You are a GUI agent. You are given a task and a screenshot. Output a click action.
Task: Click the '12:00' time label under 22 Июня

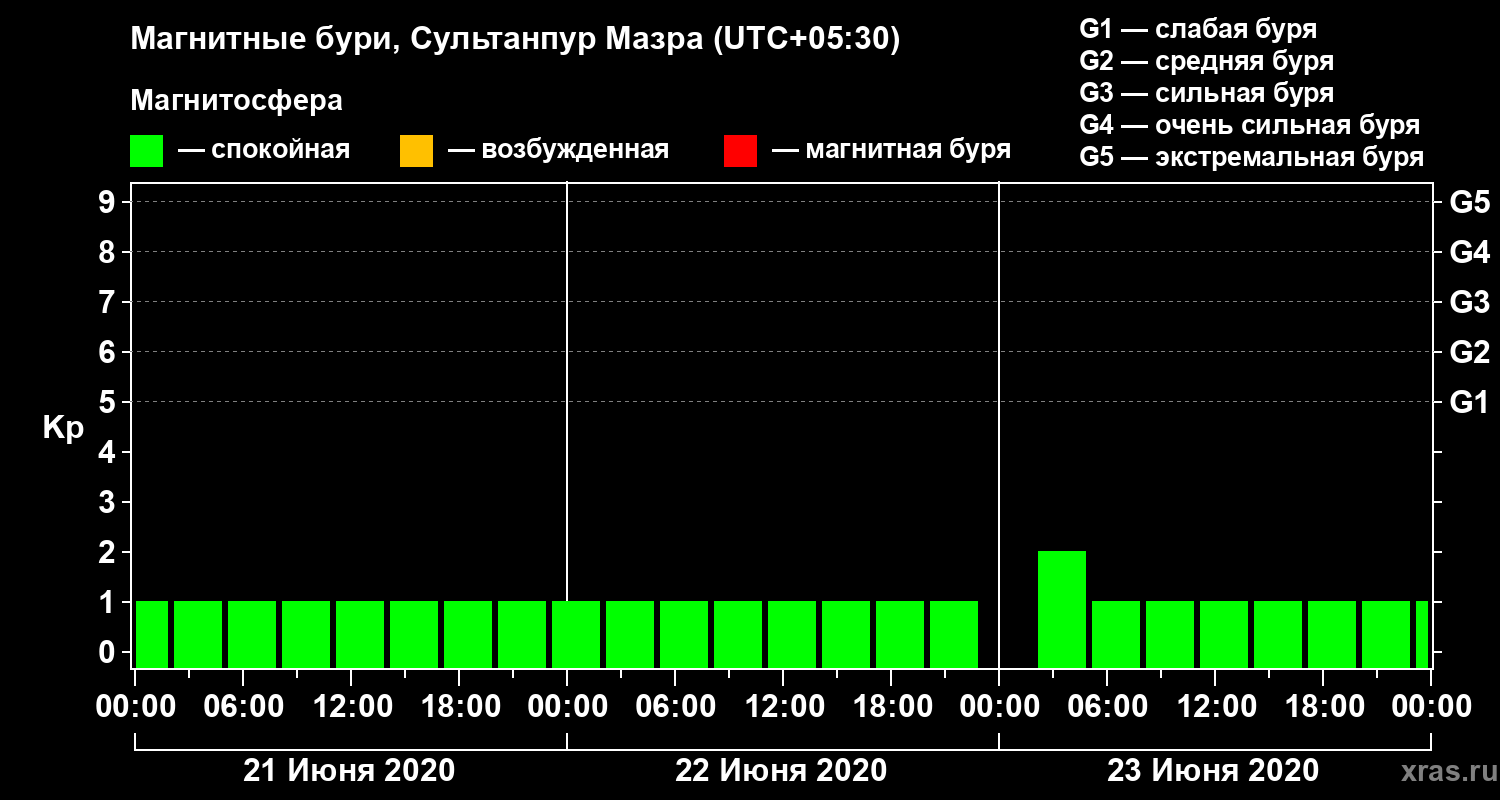[x=783, y=707]
